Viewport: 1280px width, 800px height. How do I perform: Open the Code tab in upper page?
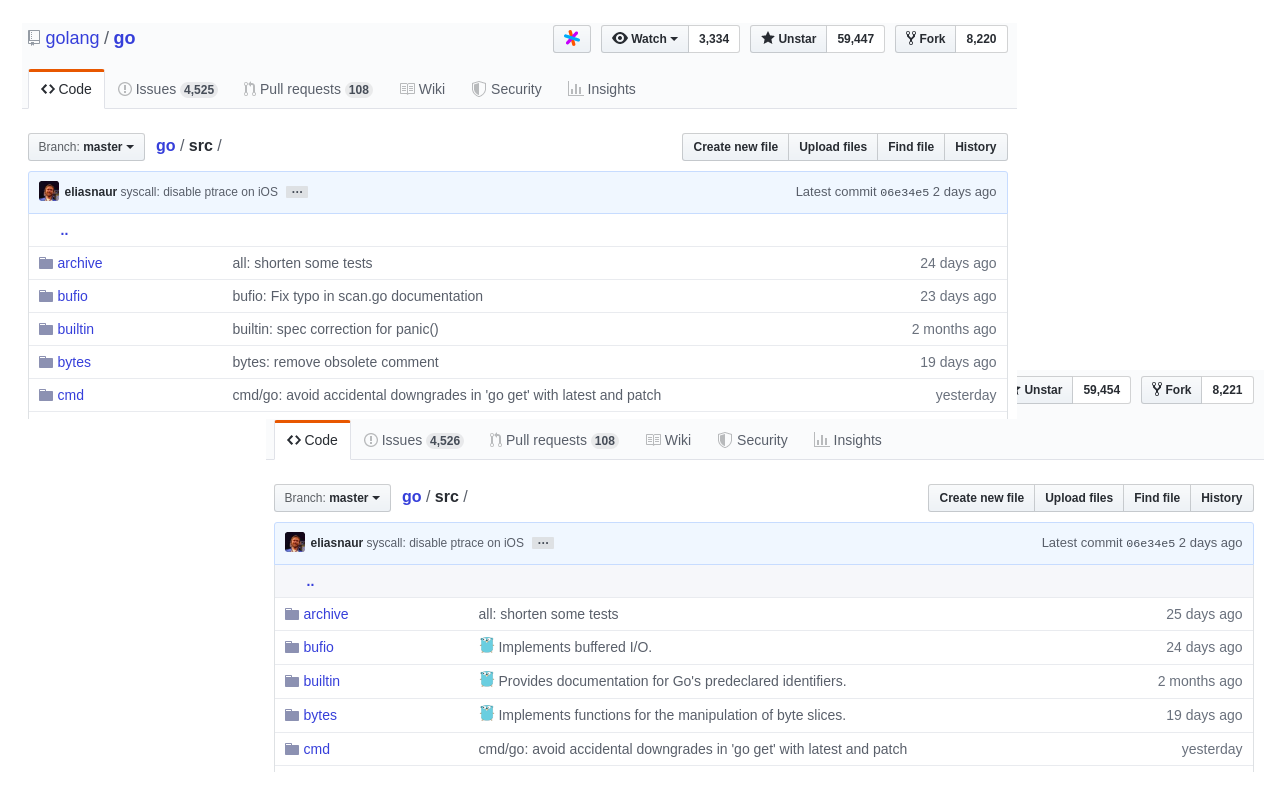66,89
